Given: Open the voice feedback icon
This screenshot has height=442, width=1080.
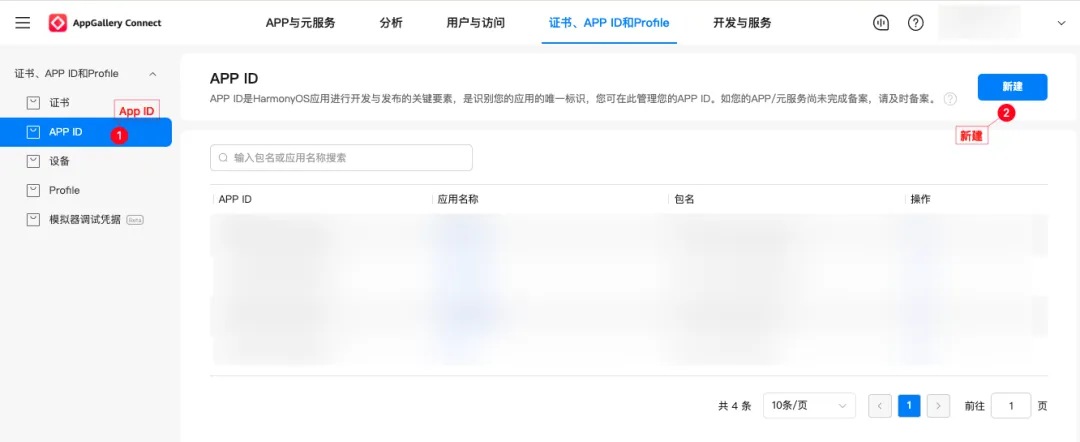Looking at the screenshot, I should [880, 23].
